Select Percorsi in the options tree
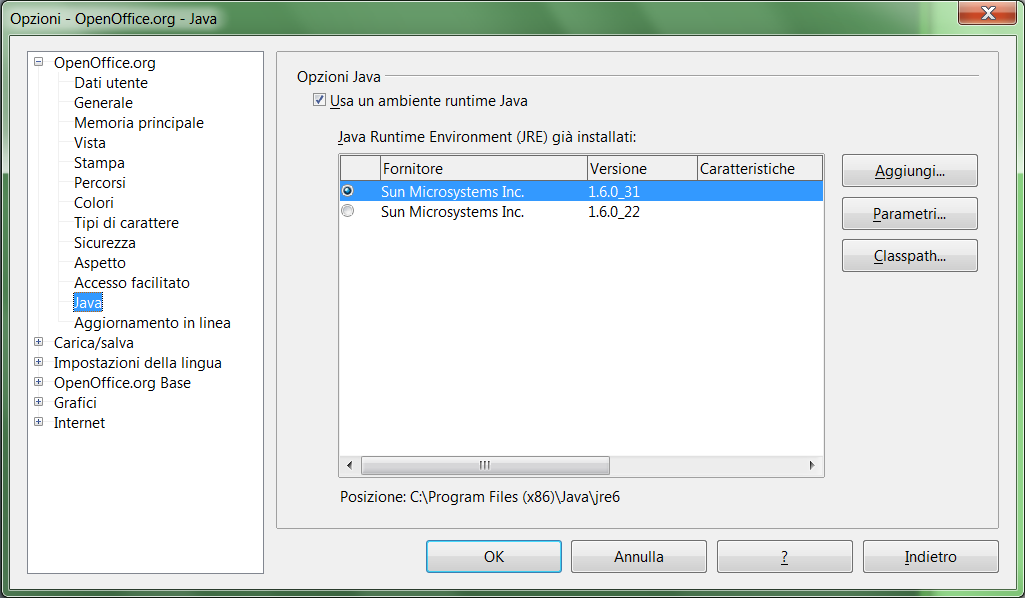The height and width of the screenshot is (598, 1025). click(99, 183)
